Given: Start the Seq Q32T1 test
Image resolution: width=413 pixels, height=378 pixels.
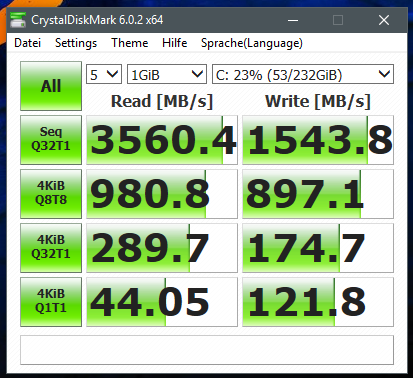Looking at the screenshot, I should click(51, 140).
